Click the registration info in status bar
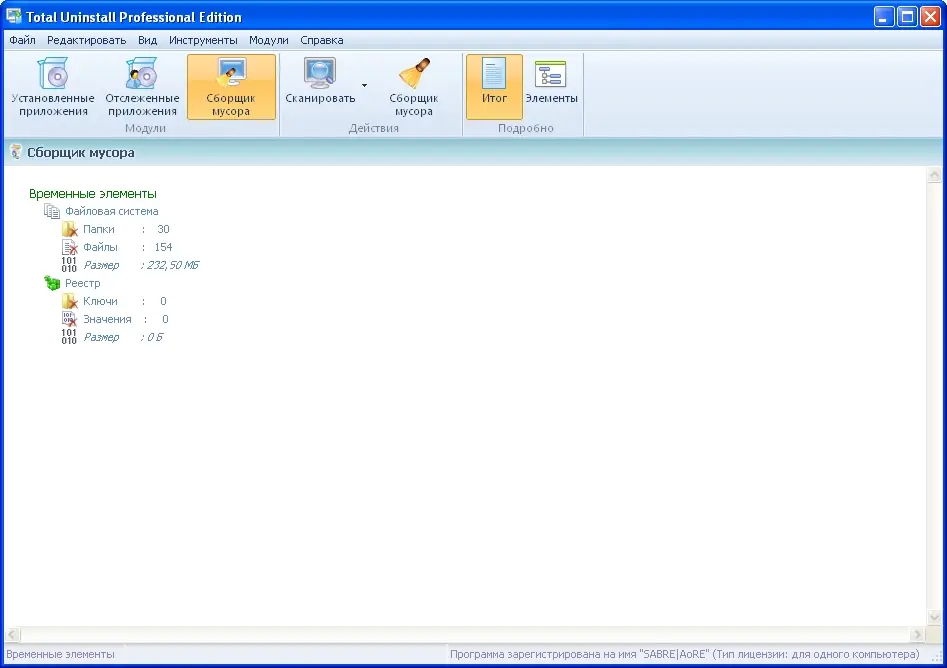The height and width of the screenshot is (668, 947). [x=684, y=654]
